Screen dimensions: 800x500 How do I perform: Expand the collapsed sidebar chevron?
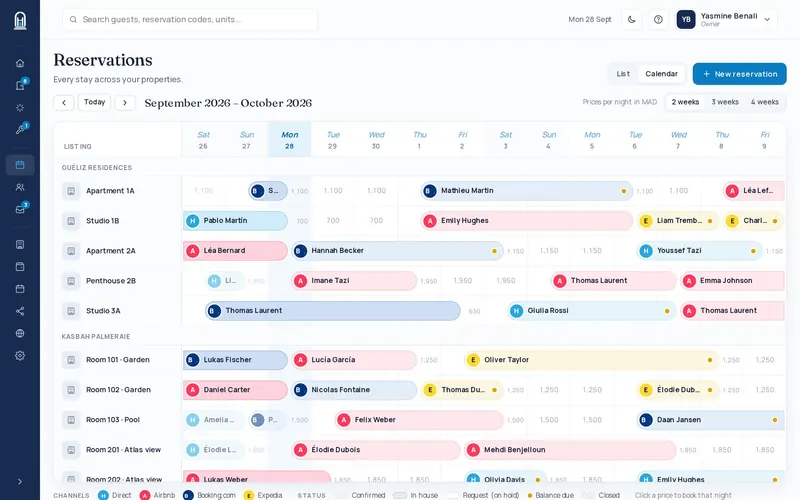pos(20,482)
